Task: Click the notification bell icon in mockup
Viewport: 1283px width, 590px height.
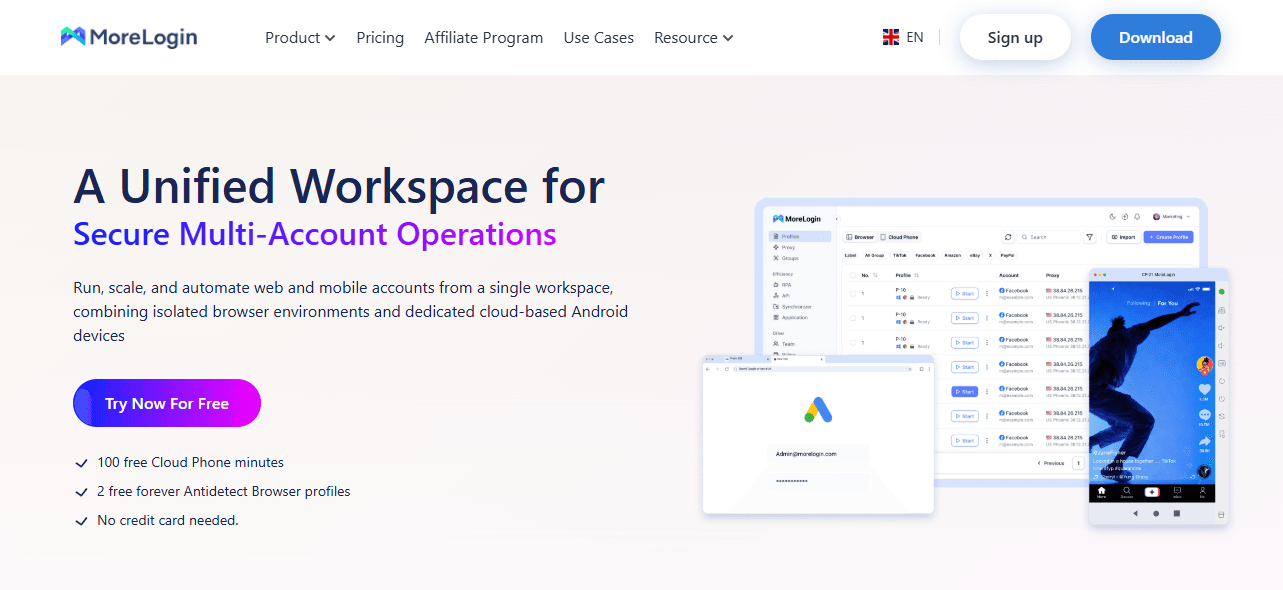Action: click(x=1137, y=216)
